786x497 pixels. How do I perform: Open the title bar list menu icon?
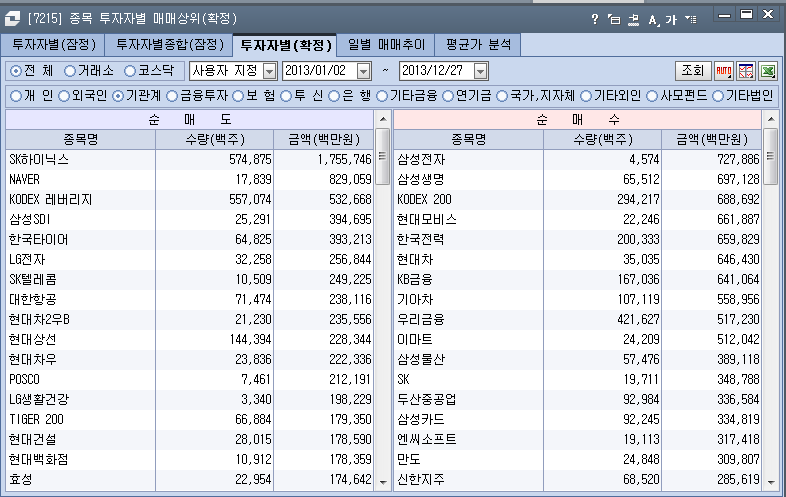[691, 18]
